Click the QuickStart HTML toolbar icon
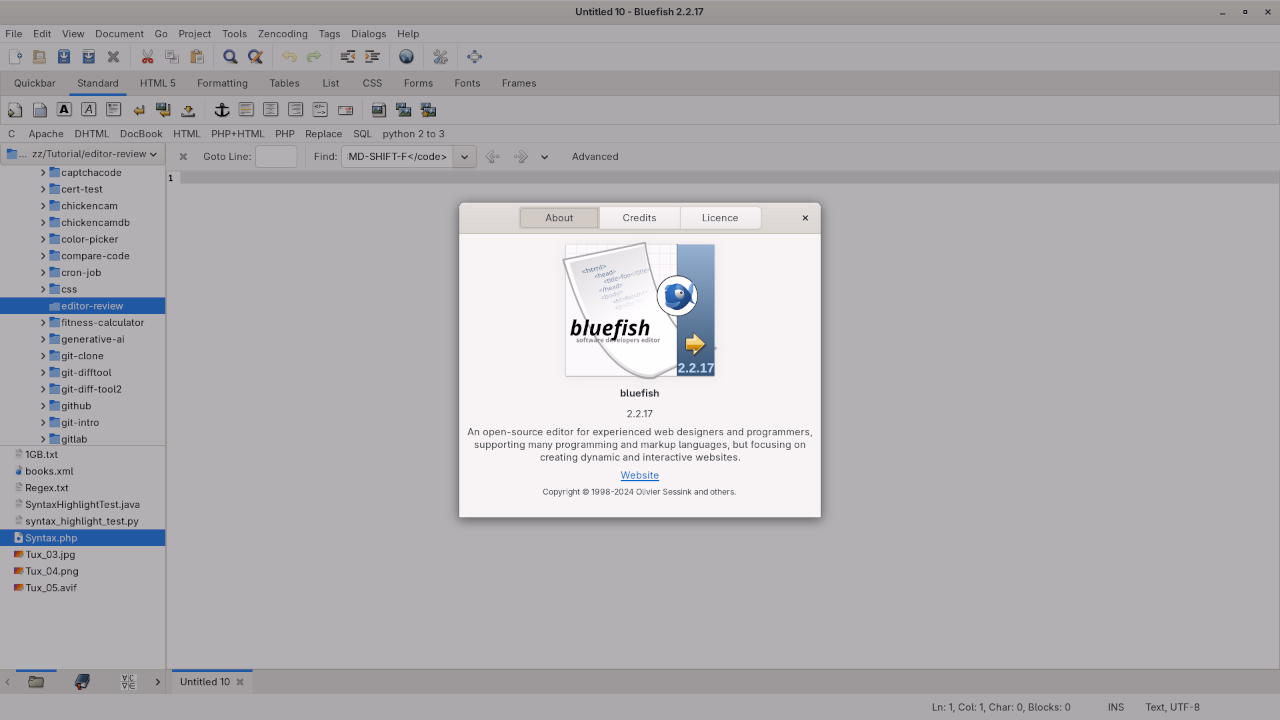1280x720 pixels. 15,110
